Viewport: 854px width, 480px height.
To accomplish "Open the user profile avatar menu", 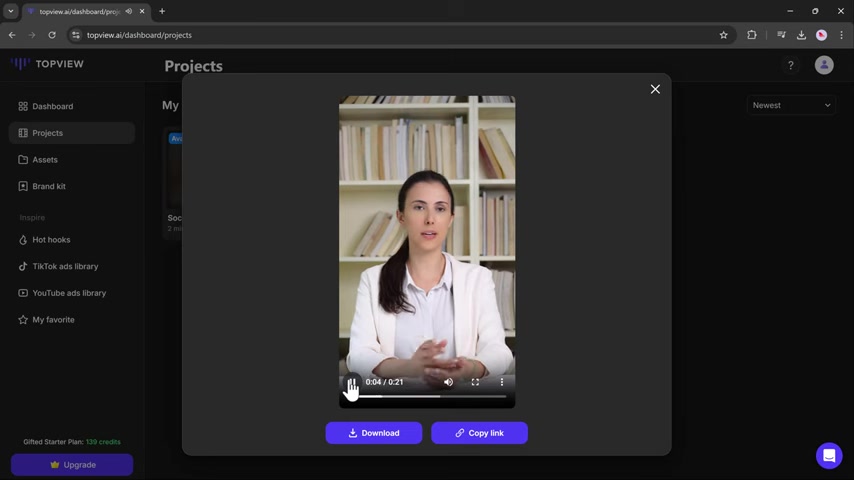I will coord(824,65).
